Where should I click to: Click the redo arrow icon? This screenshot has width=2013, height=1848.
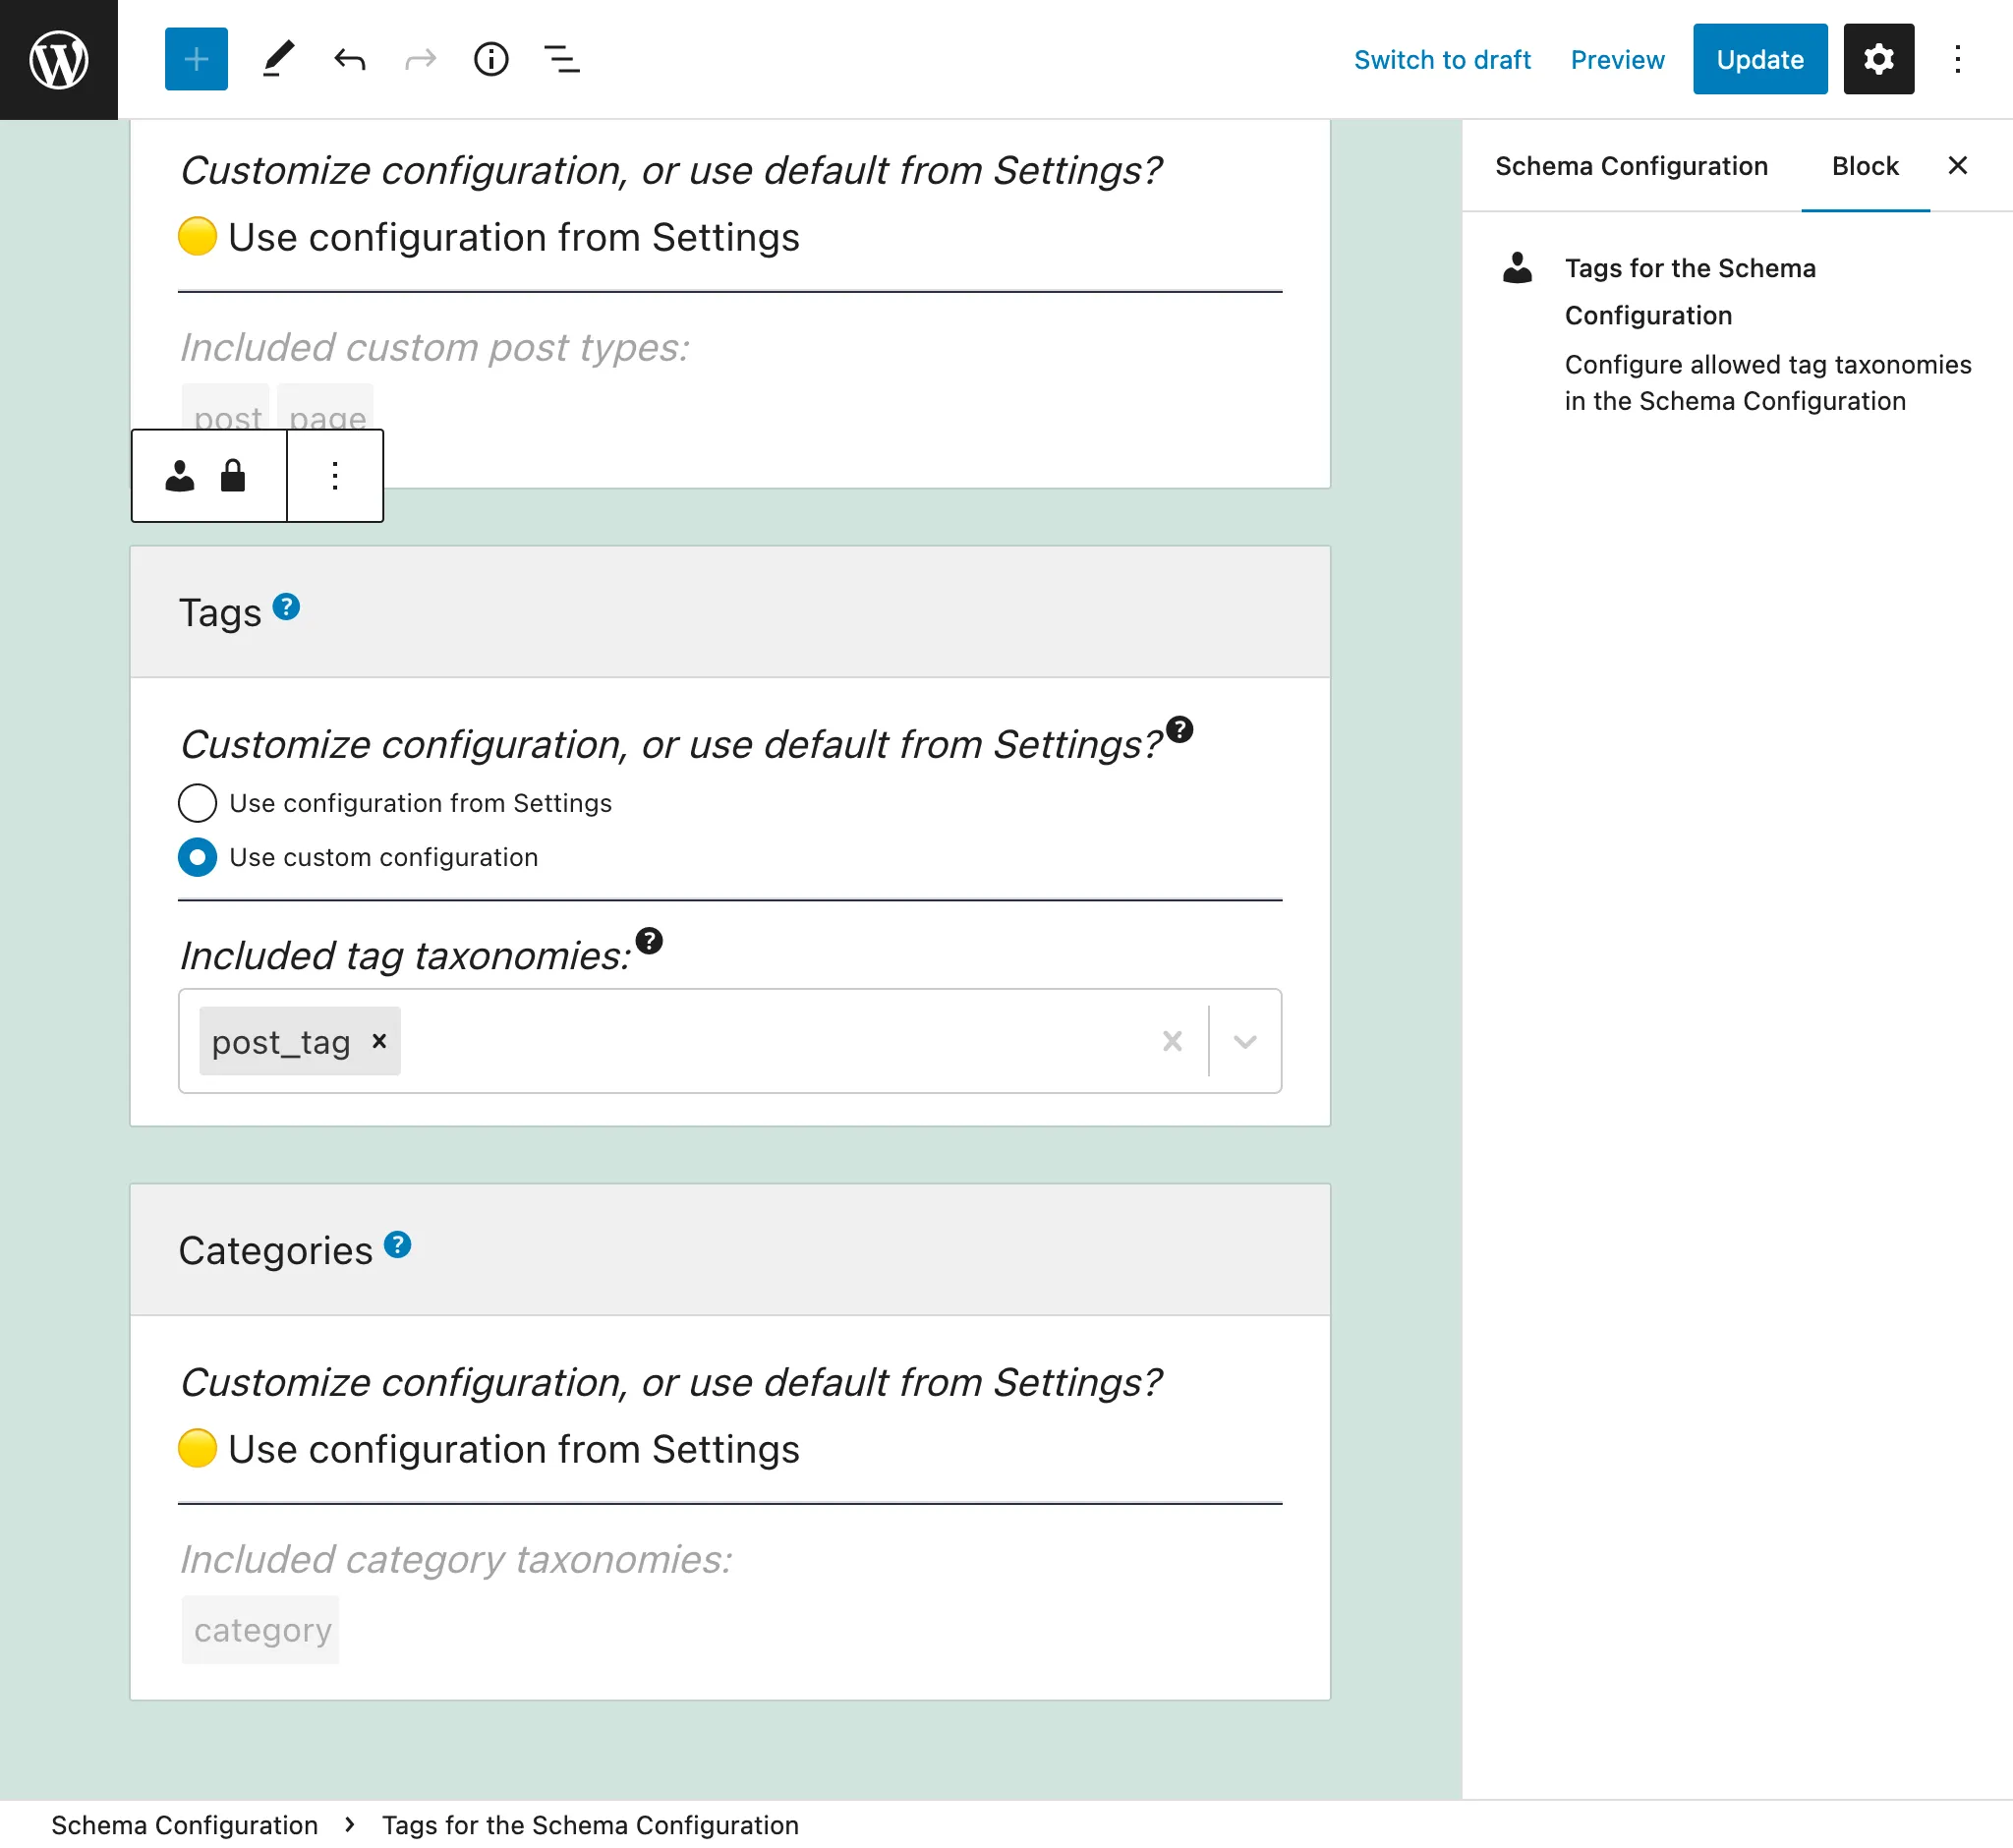point(419,58)
